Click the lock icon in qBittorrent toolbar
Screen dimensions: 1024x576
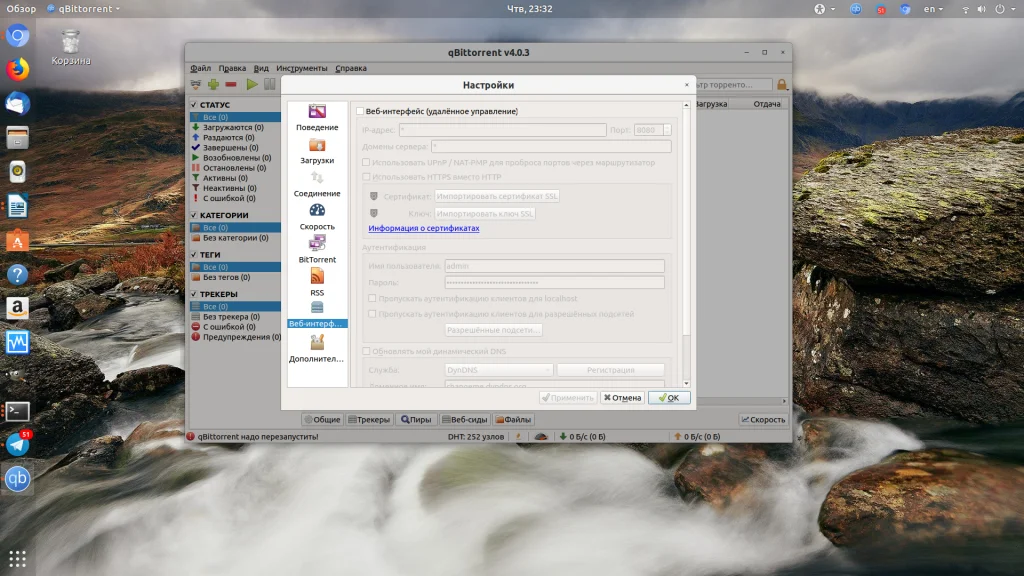click(x=782, y=84)
